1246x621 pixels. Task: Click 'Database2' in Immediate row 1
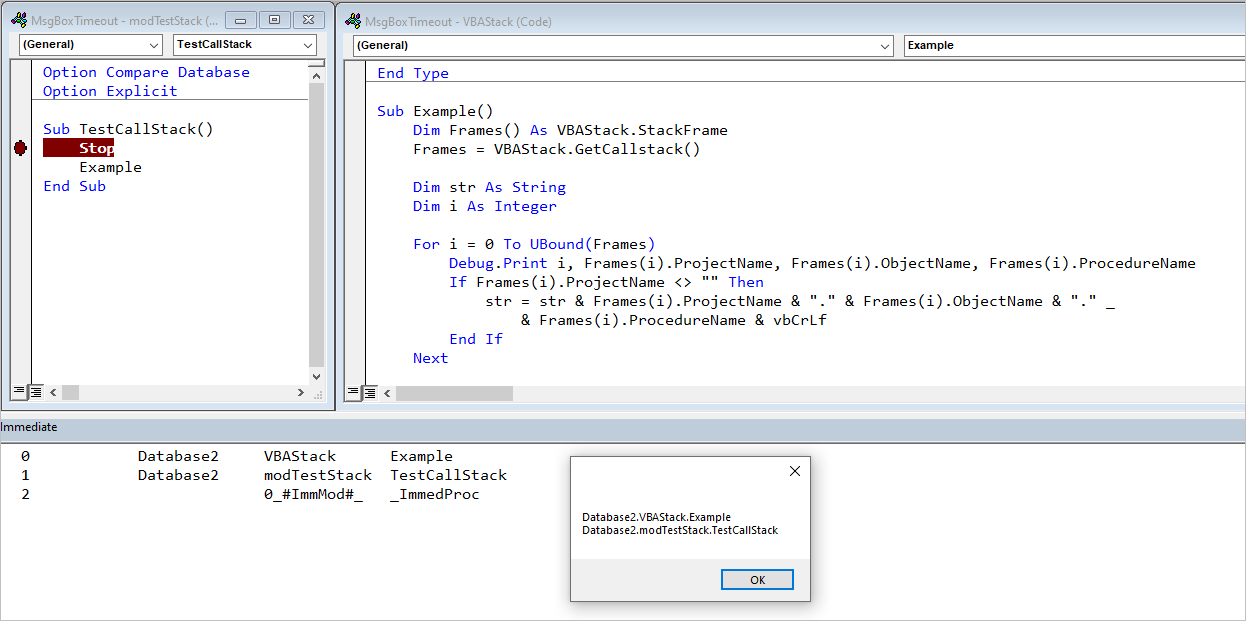pyautogui.click(x=178, y=475)
